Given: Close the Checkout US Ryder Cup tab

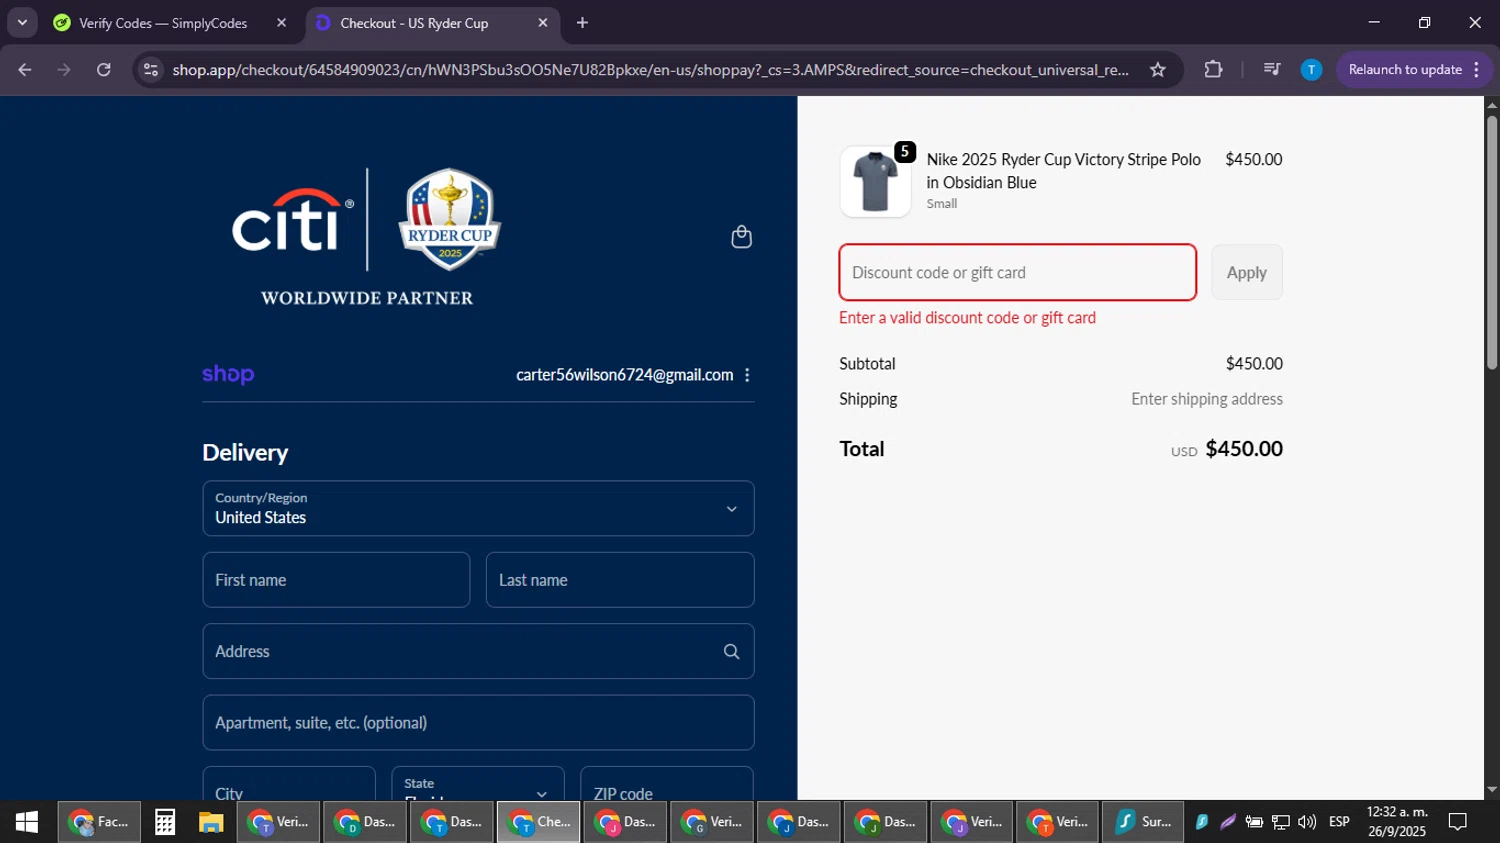Looking at the screenshot, I should point(543,23).
